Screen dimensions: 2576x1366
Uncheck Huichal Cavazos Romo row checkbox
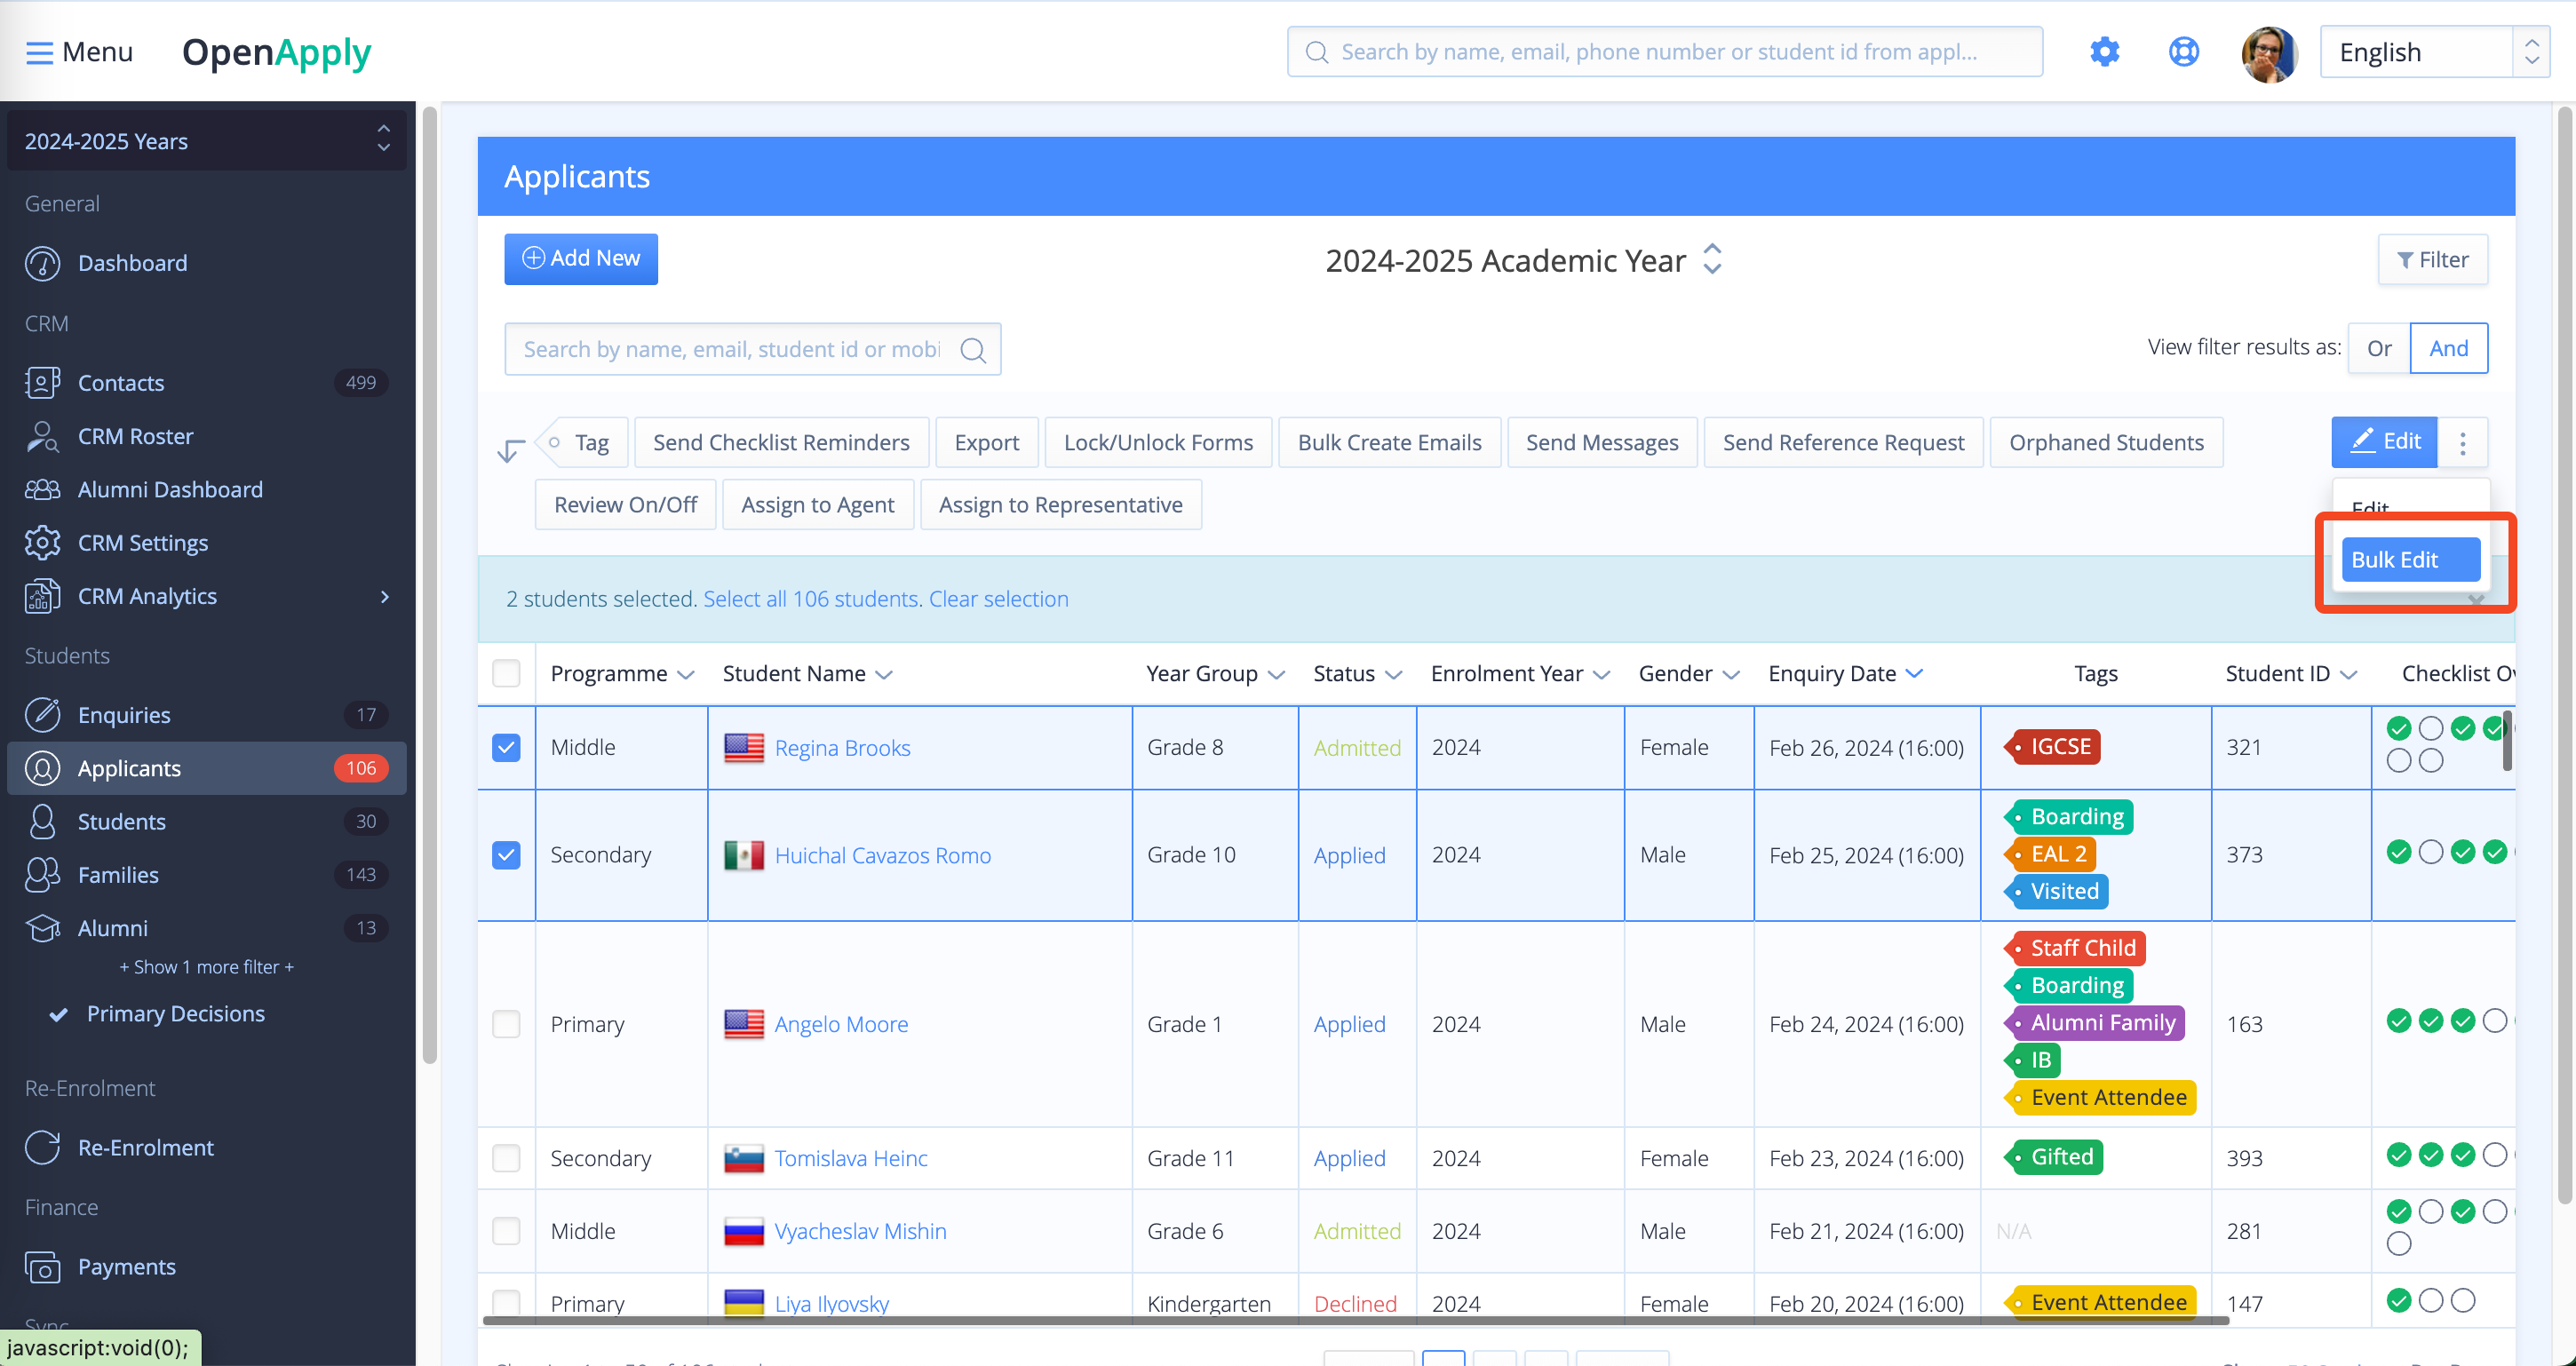506,856
